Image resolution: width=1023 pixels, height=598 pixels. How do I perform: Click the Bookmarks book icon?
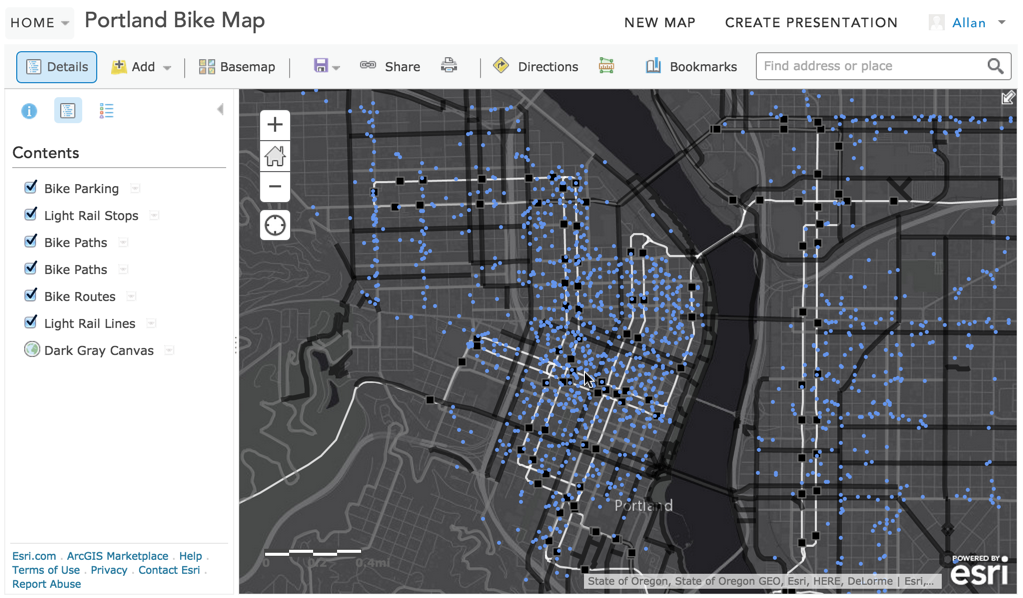click(x=653, y=65)
